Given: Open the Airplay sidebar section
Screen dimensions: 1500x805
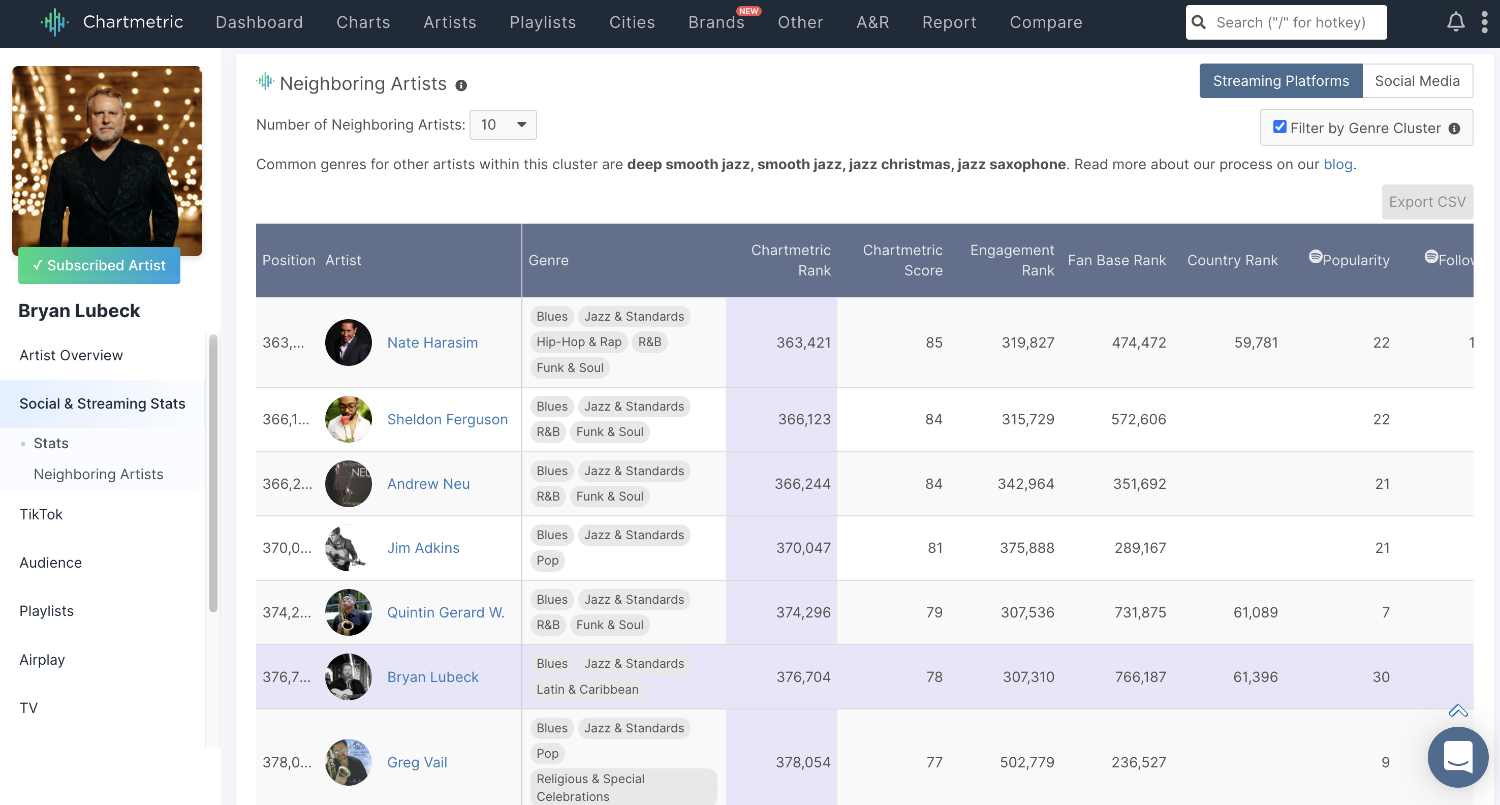Looking at the screenshot, I should [42, 660].
